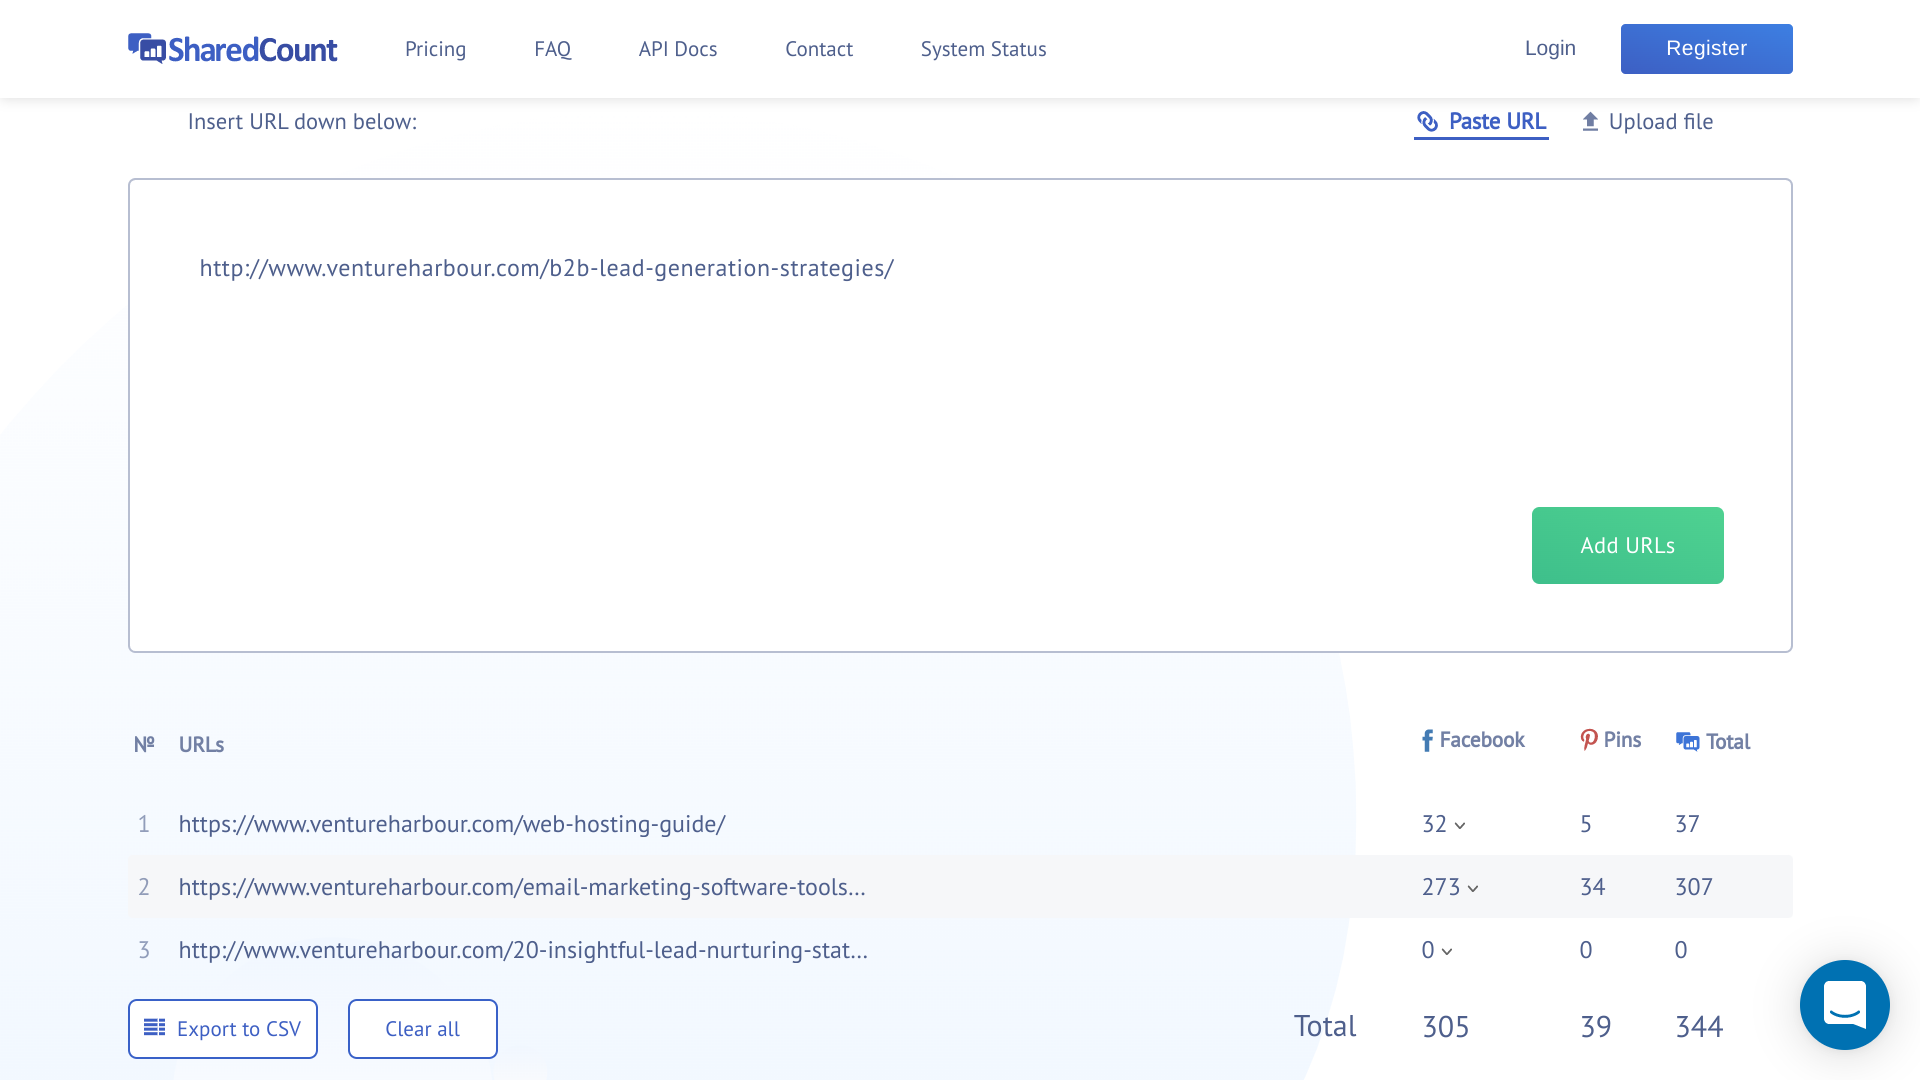Click the Register button
The height and width of the screenshot is (1080, 1920).
(x=1706, y=49)
